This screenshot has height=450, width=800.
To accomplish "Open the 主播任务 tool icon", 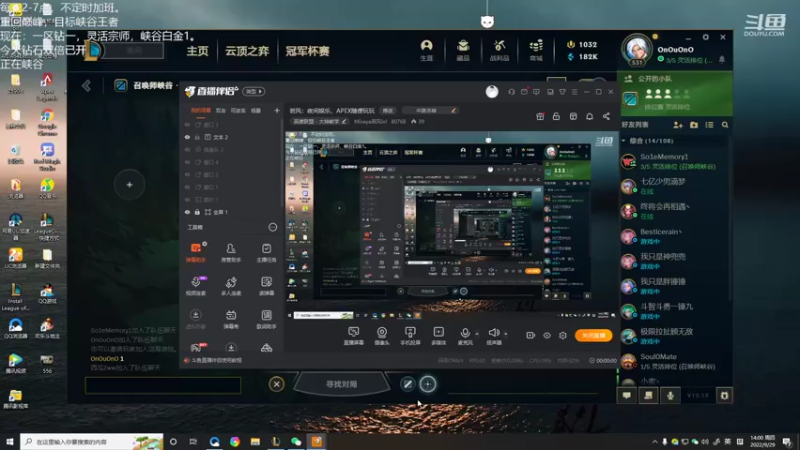I will click(266, 252).
